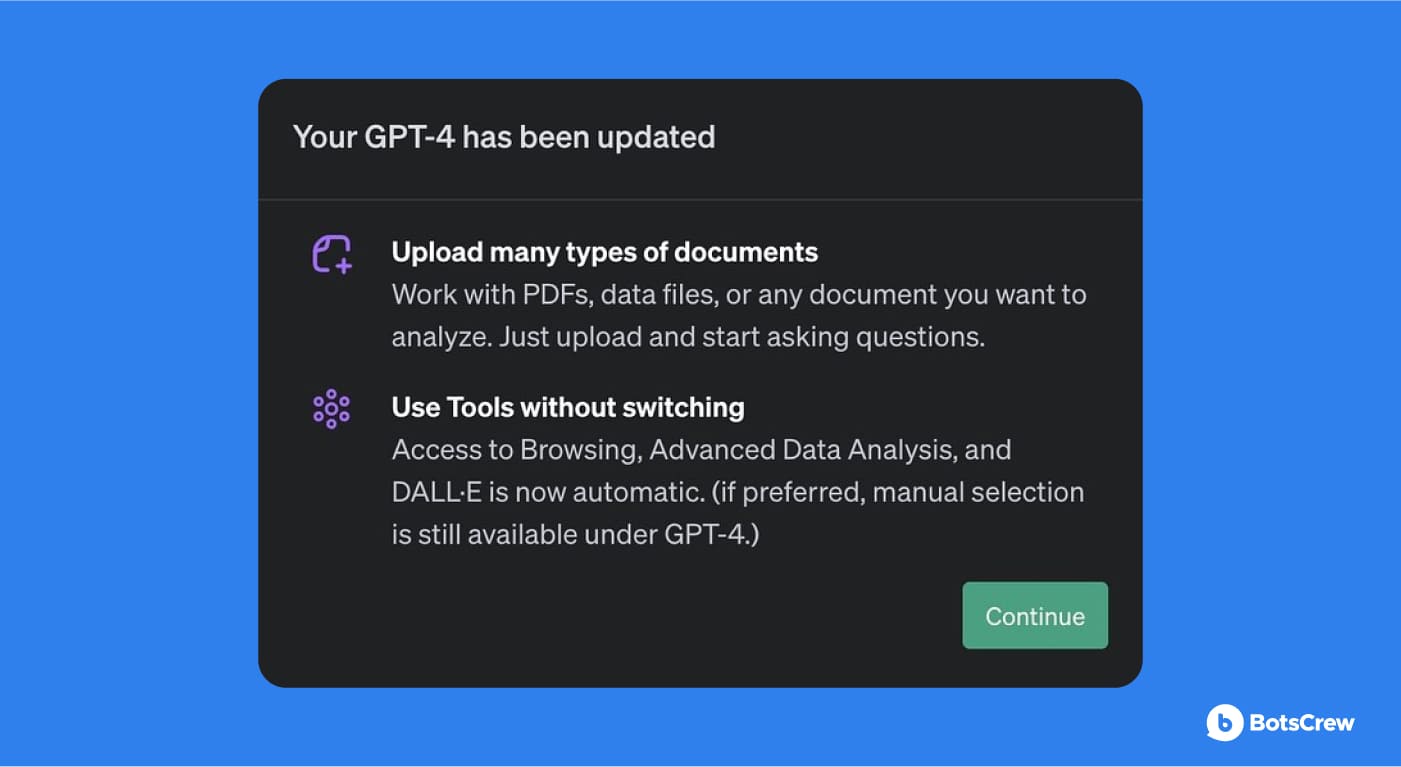Click the green Continue button

coord(1035,616)
